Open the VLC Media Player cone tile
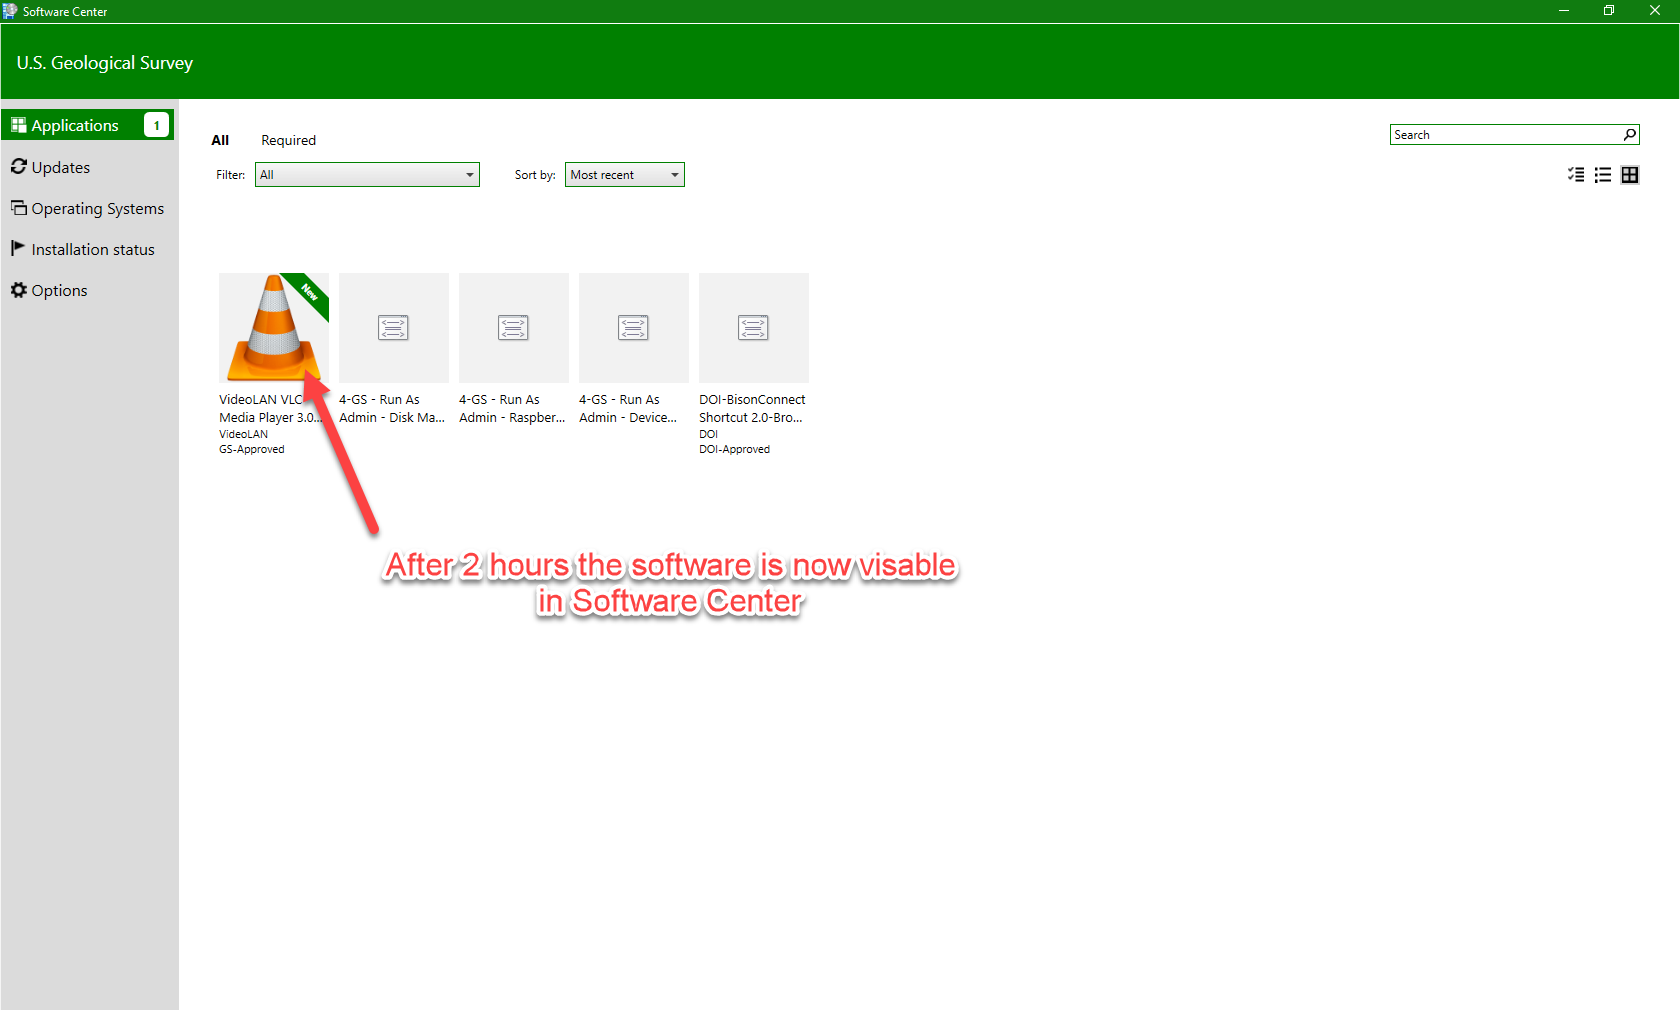Screen dimensions: 1680x1010 (x=274, y=328)
